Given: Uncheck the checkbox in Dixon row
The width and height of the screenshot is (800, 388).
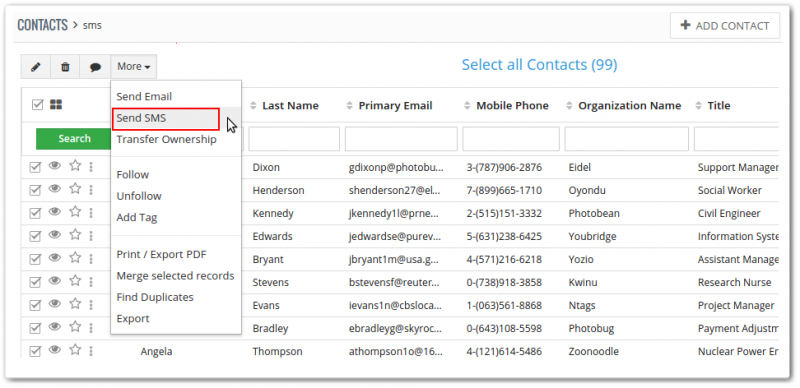Looking at the screenshot, I should click(35, 167).
